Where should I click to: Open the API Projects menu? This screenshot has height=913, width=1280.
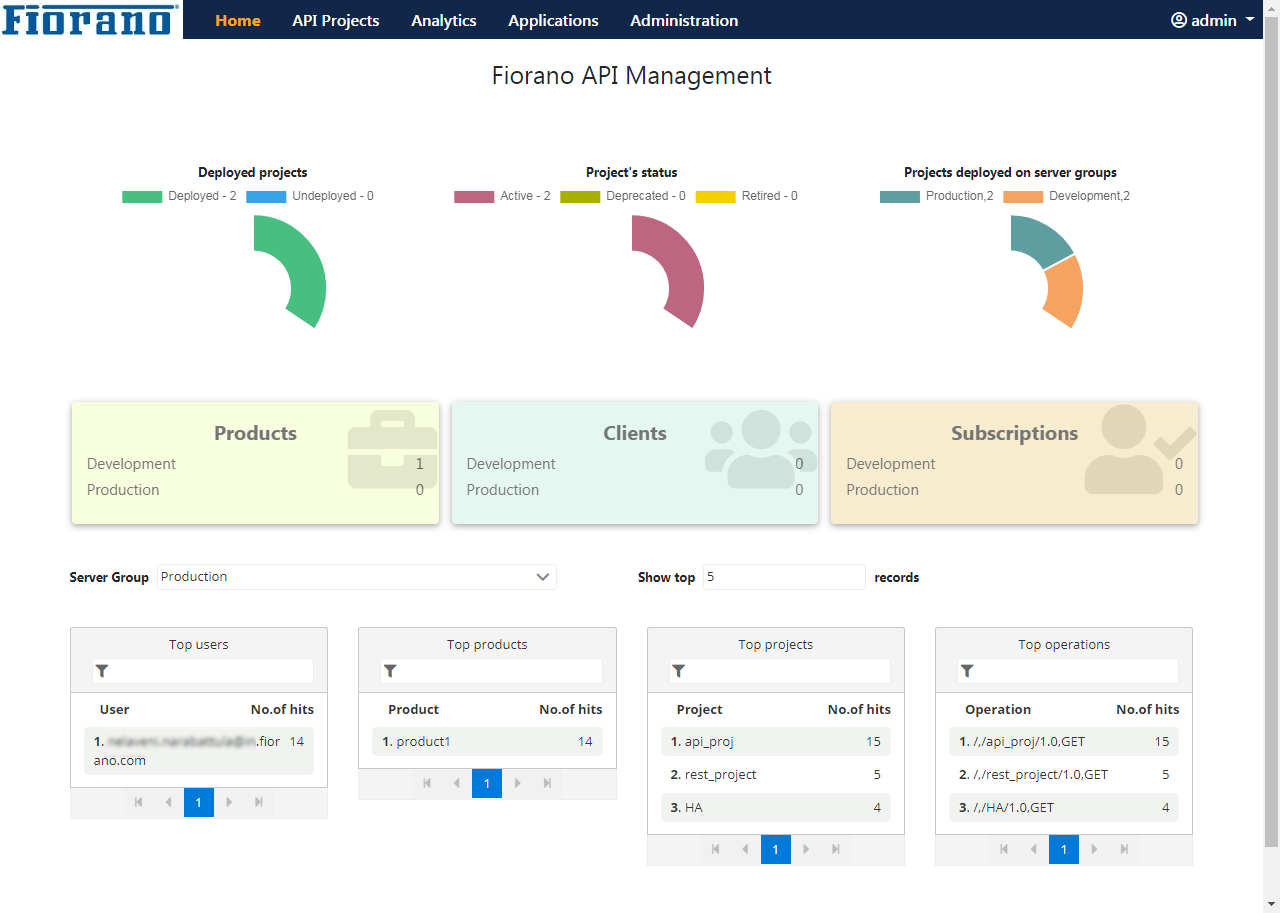[336, 20]
